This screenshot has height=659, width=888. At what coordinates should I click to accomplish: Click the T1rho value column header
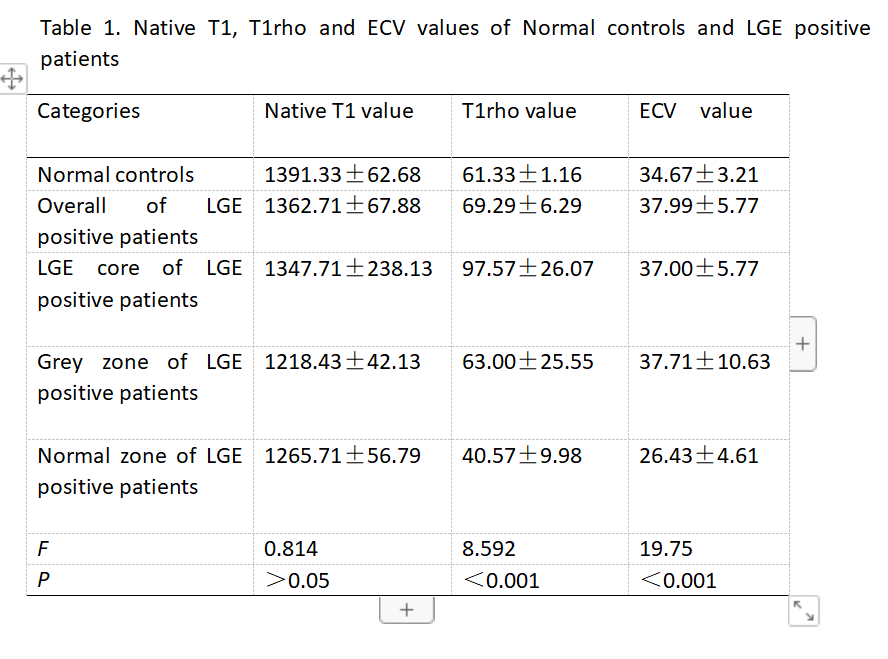click(519, 111)
